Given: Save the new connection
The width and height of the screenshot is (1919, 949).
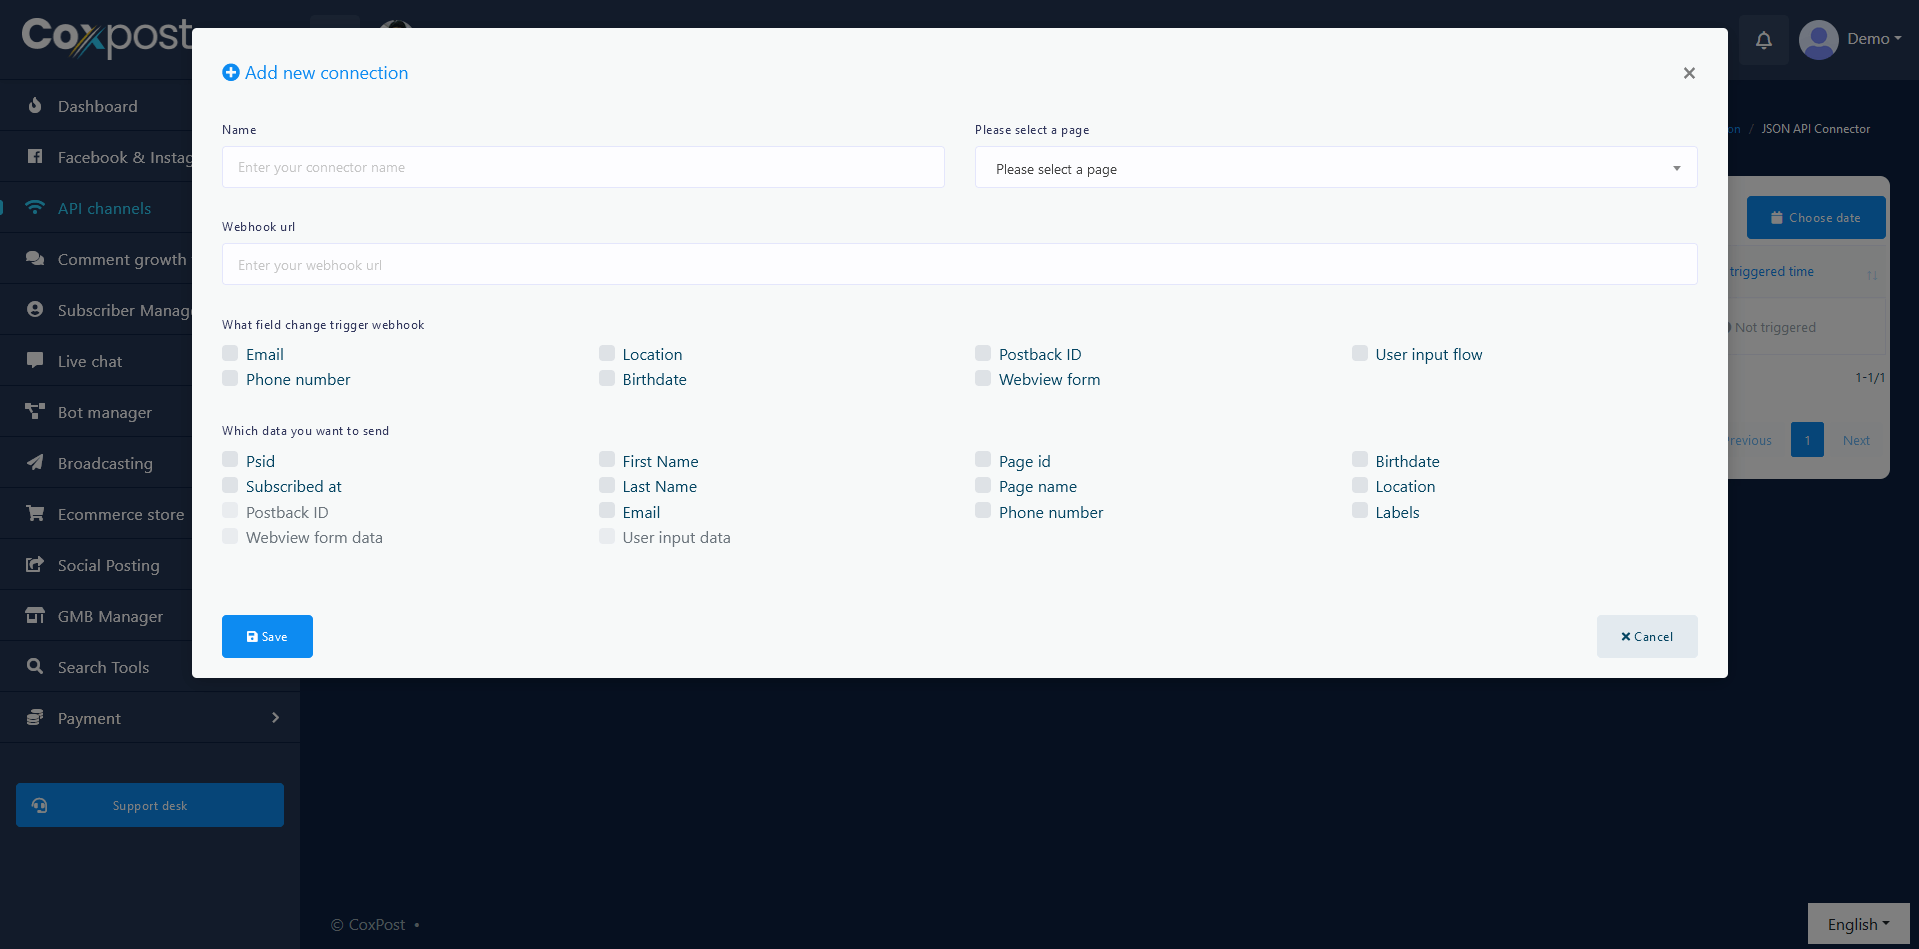Looking at the screenshot, I should [267, 636].
